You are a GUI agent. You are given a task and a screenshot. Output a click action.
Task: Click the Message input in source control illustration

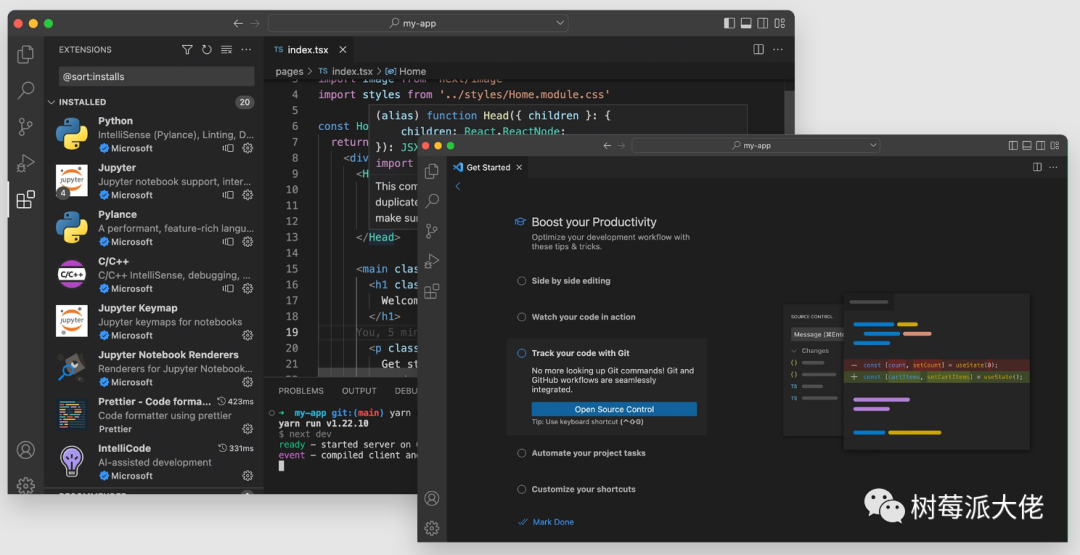pyautogui.click(x=817, y=335)
